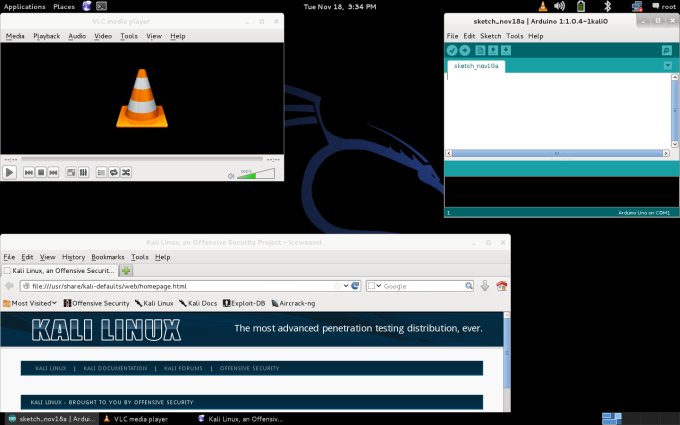Toggle VLC loop mode
Viewport: 680px width, 425px height.
[x=113, y=173]
